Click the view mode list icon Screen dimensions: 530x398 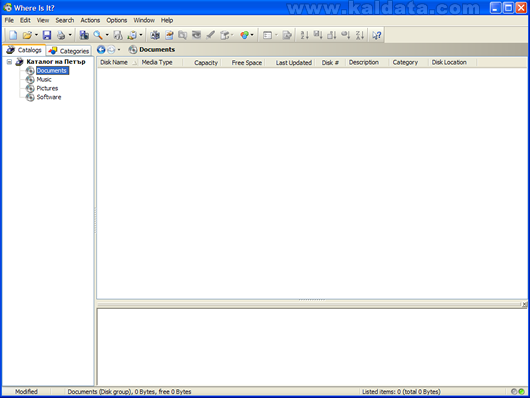pyautogui.click(x=267, y=35)
